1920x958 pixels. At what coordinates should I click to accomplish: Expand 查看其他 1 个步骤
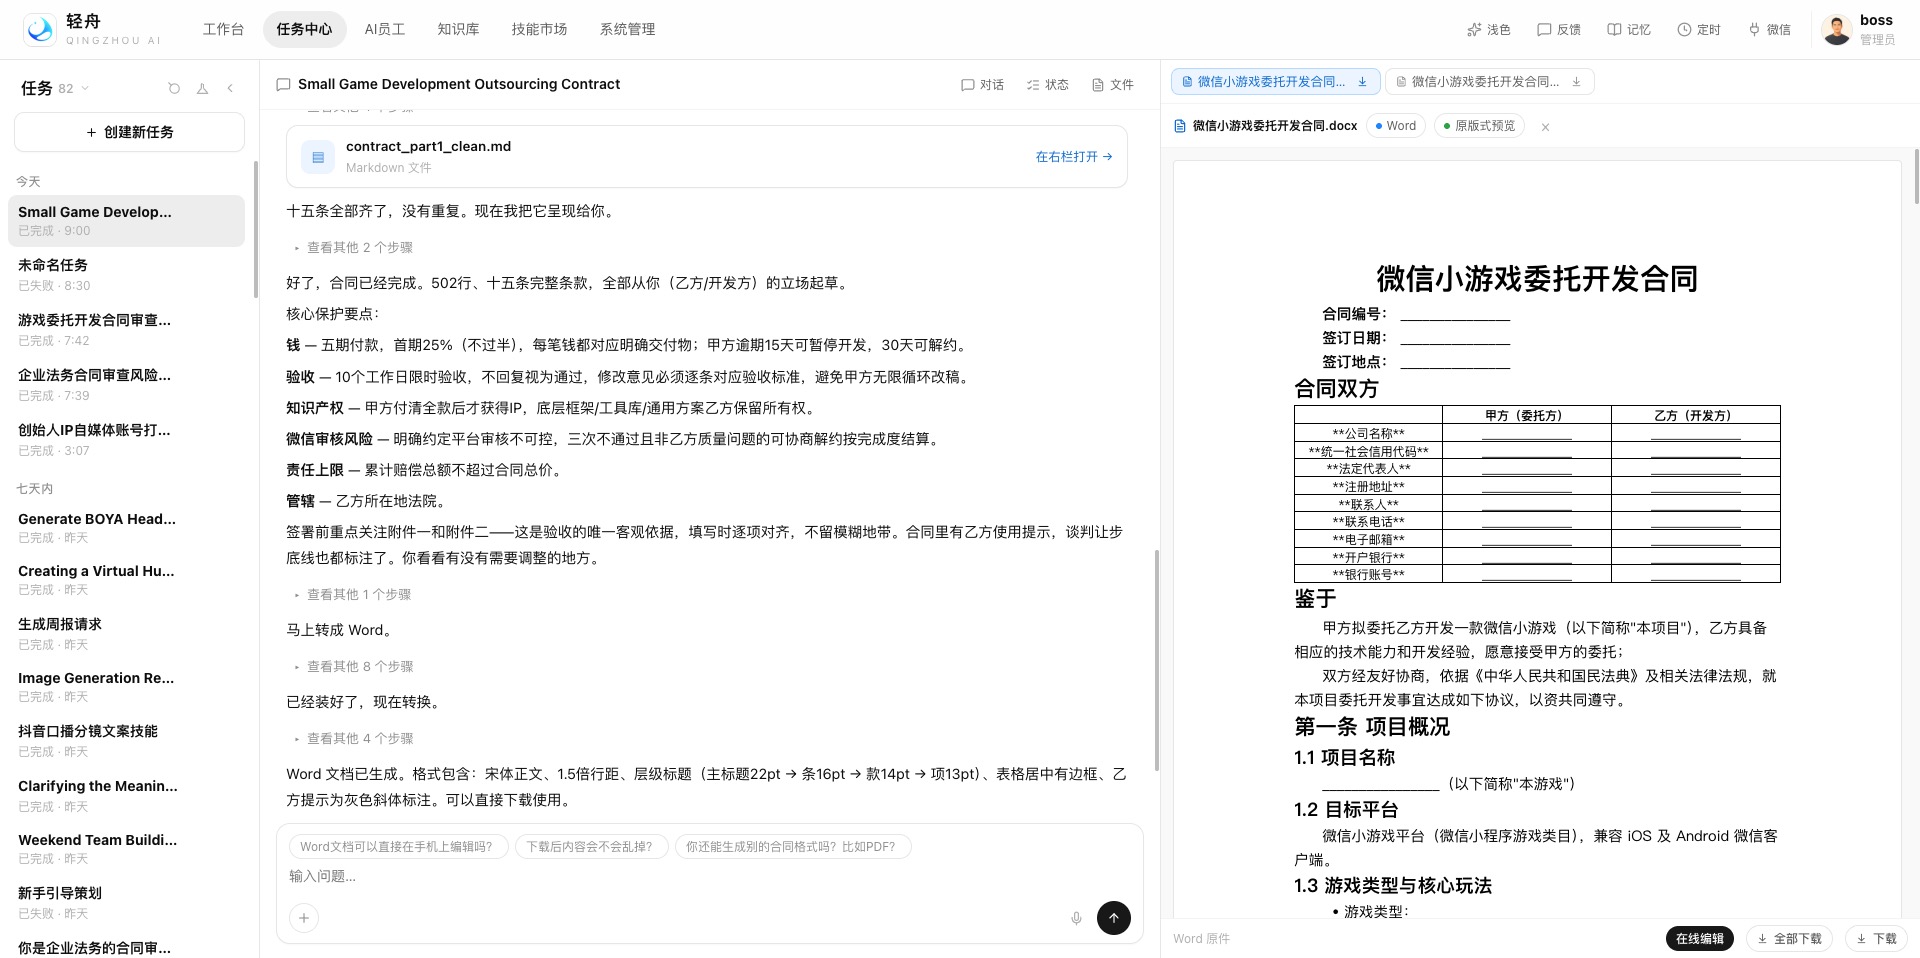(x=353, y=594)
